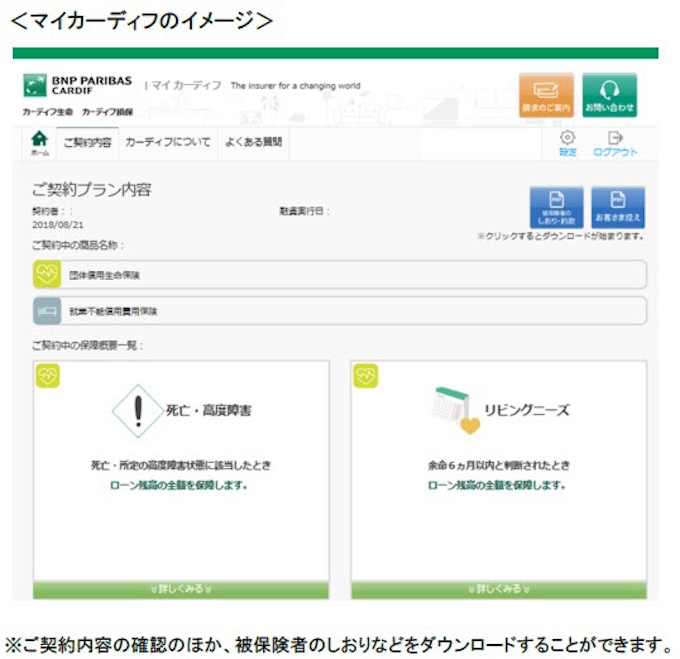Screen dimensions: 680x659
Task: Click the home icon in the navigation bar
Action: pyautogui.click(x=39, y=140)
